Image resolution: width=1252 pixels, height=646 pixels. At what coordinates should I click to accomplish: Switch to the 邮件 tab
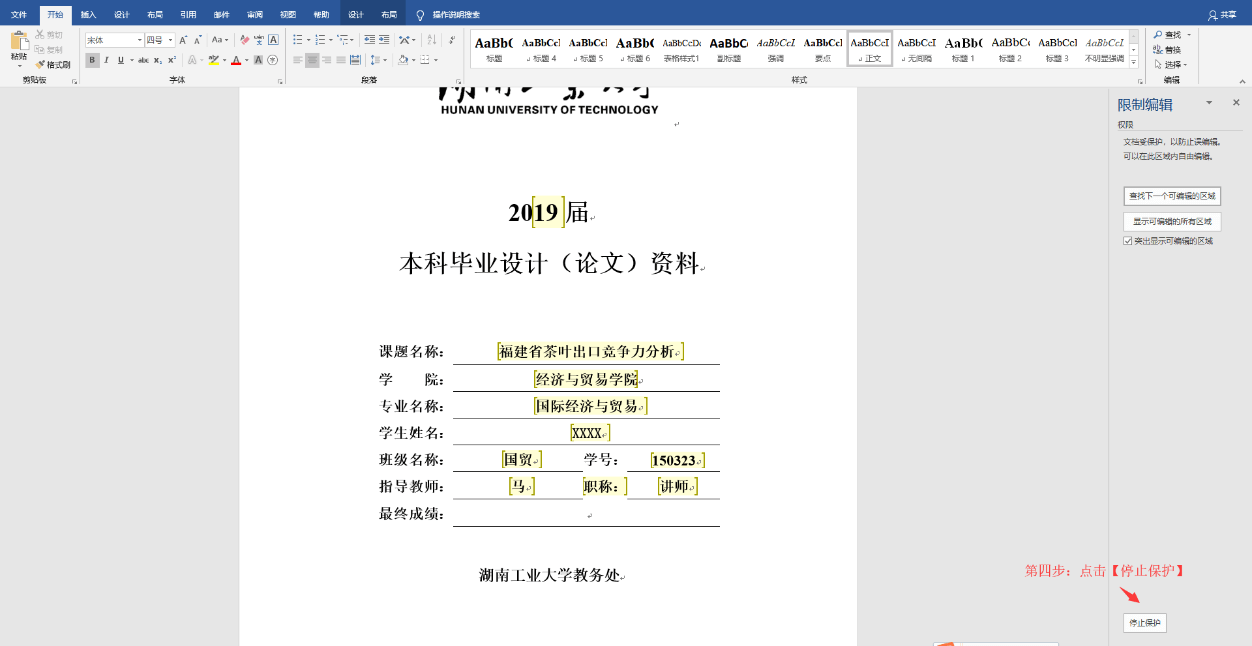221,15
